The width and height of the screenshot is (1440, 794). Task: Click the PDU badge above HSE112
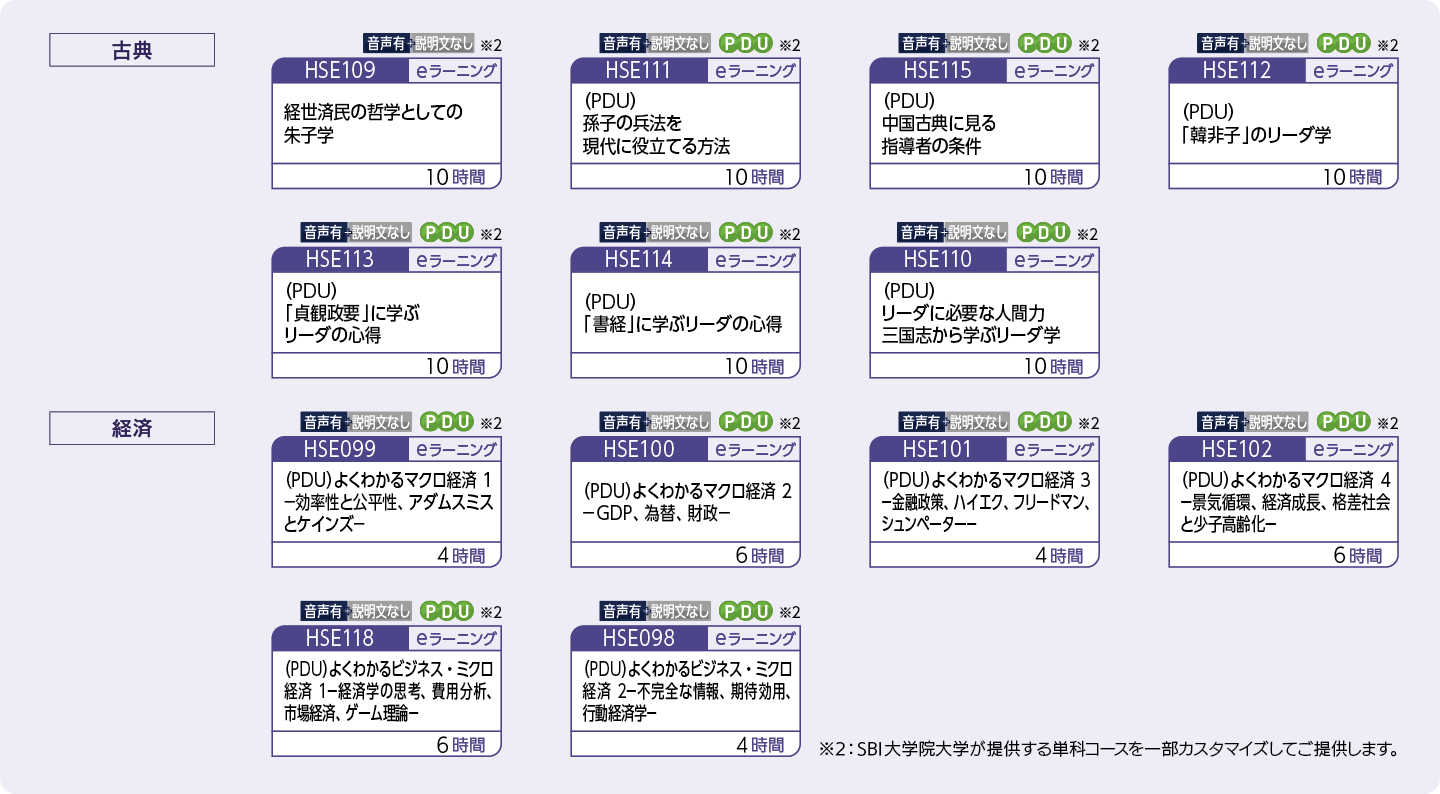pos(1343,43)
